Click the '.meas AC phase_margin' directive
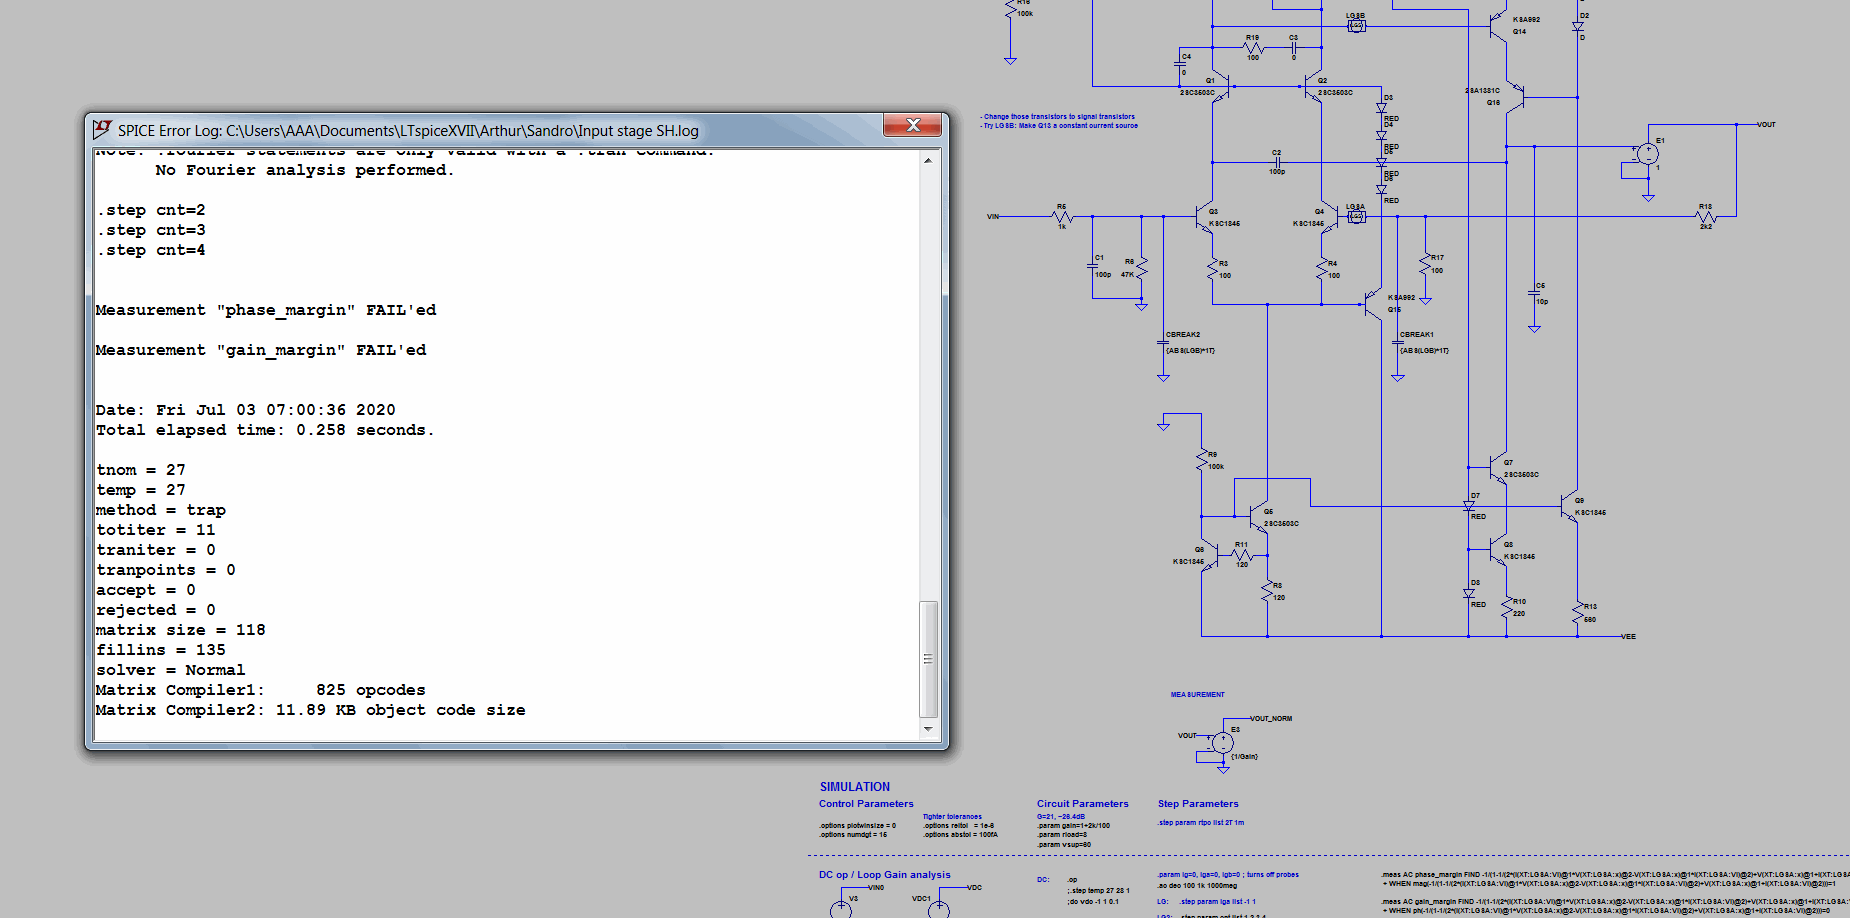The height and width of the screenshot is (918, 1850). click(1615, 879)
